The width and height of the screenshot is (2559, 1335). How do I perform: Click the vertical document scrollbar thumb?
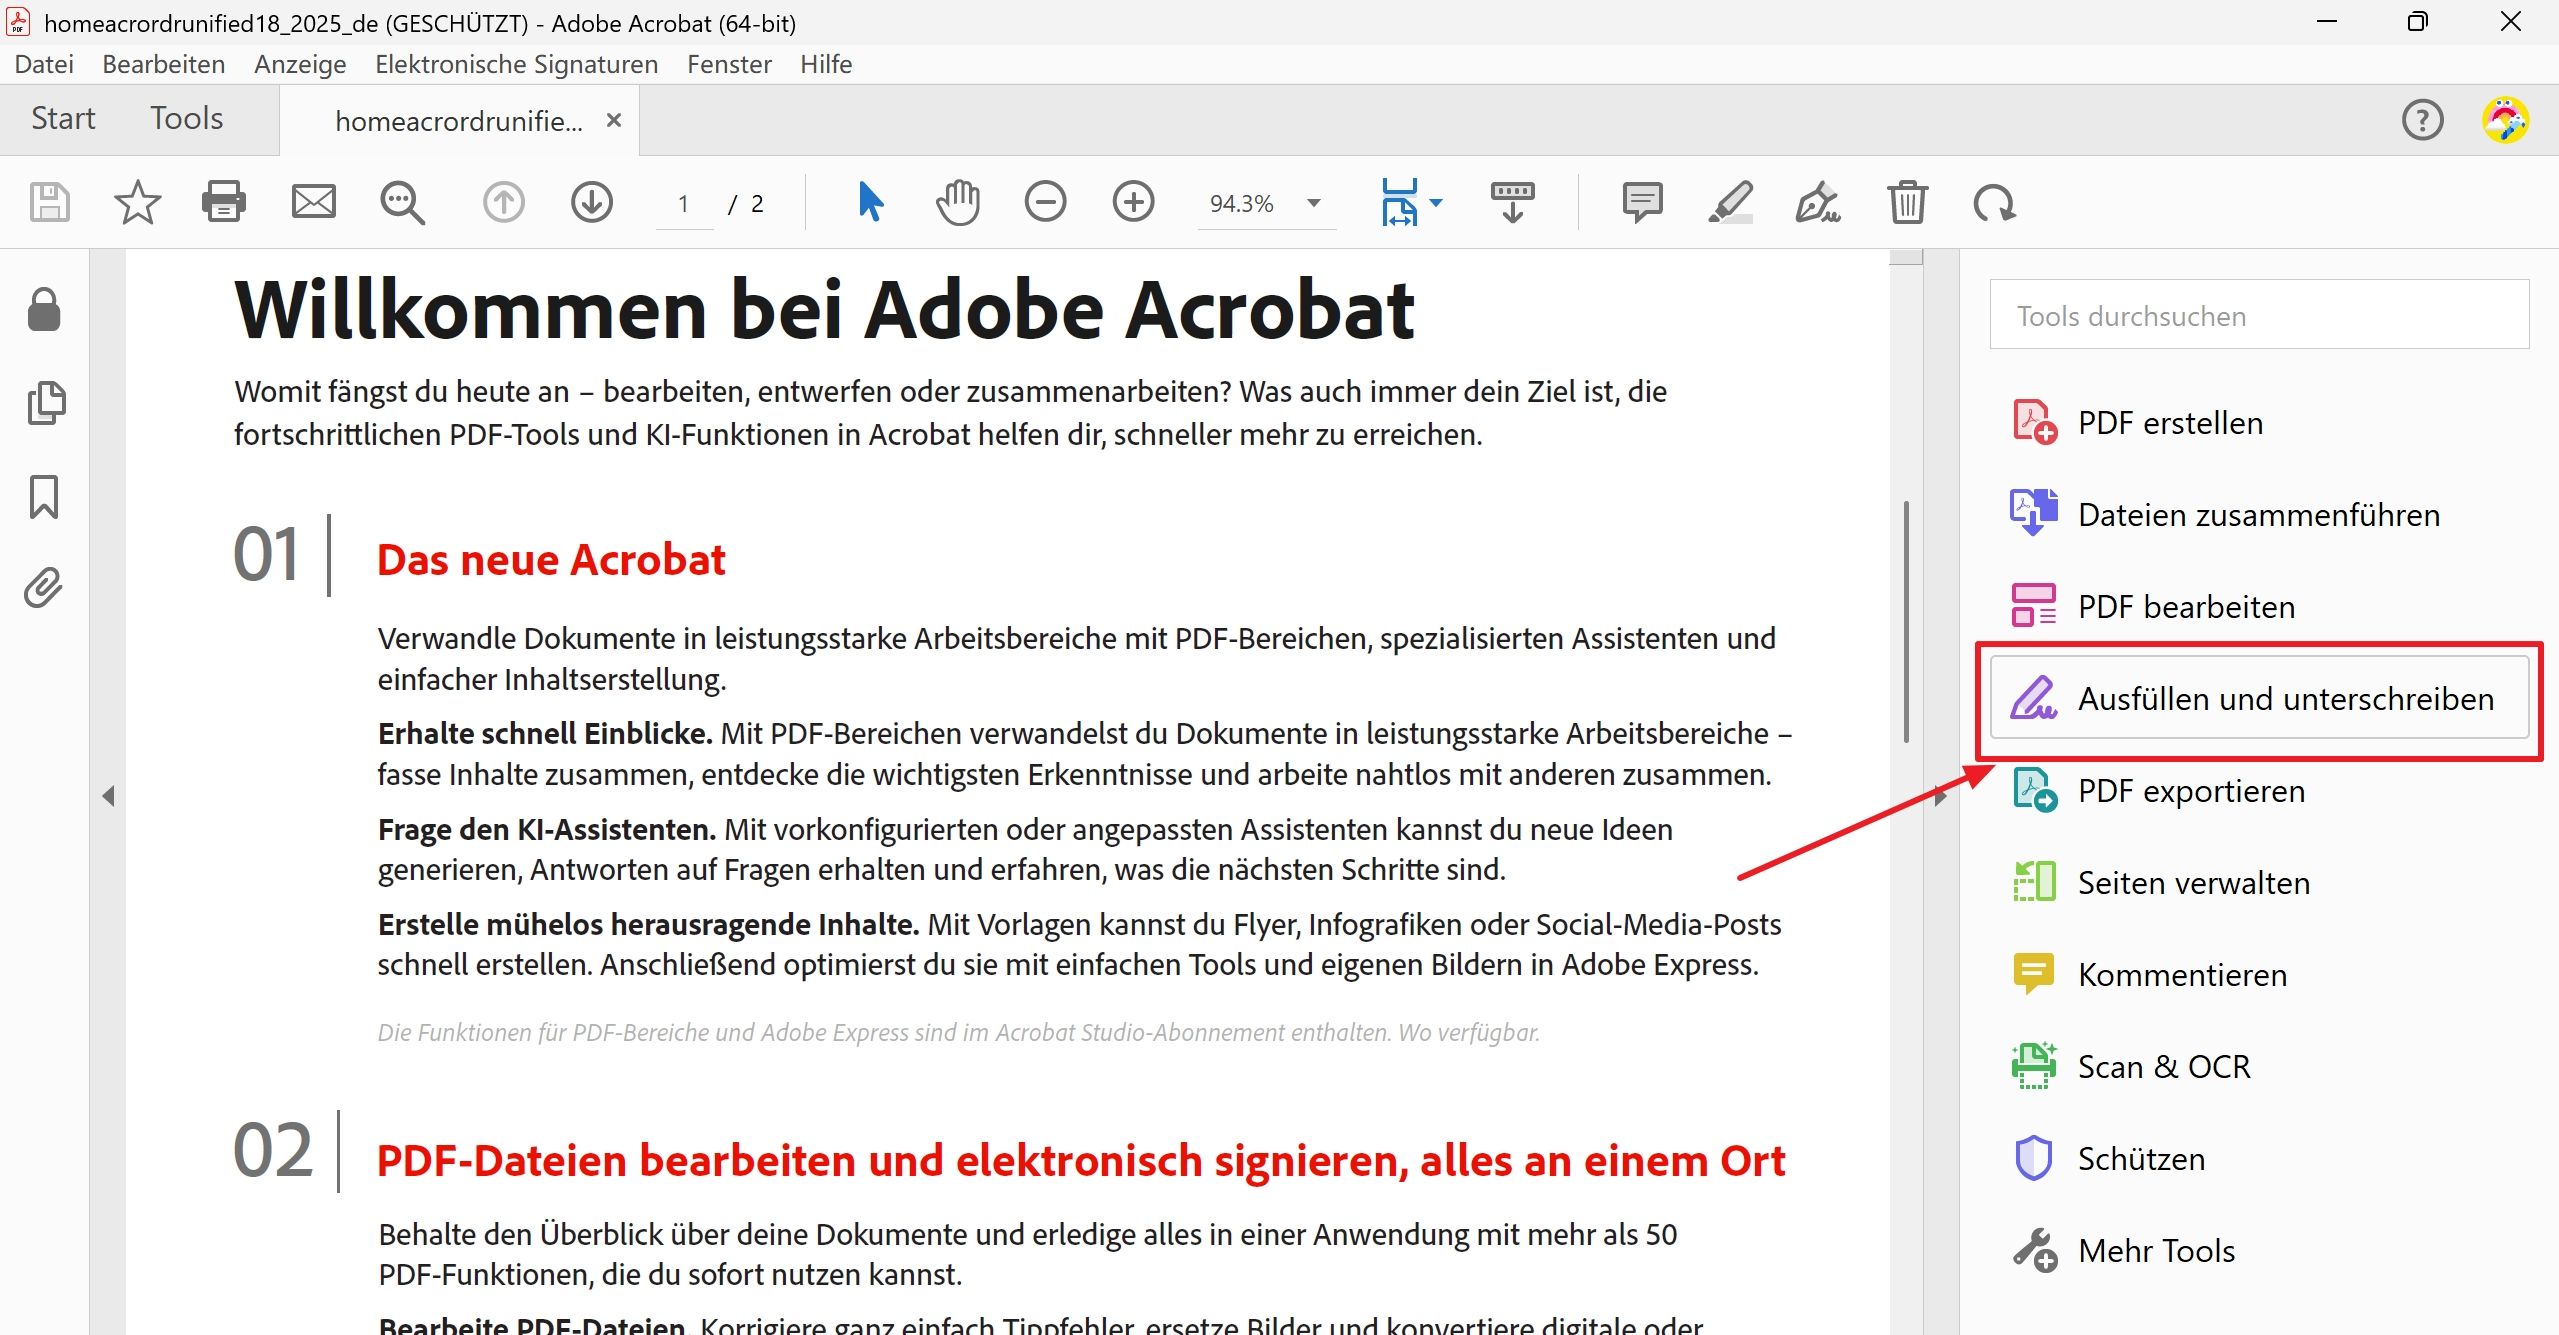click(x=1906, y=620)
